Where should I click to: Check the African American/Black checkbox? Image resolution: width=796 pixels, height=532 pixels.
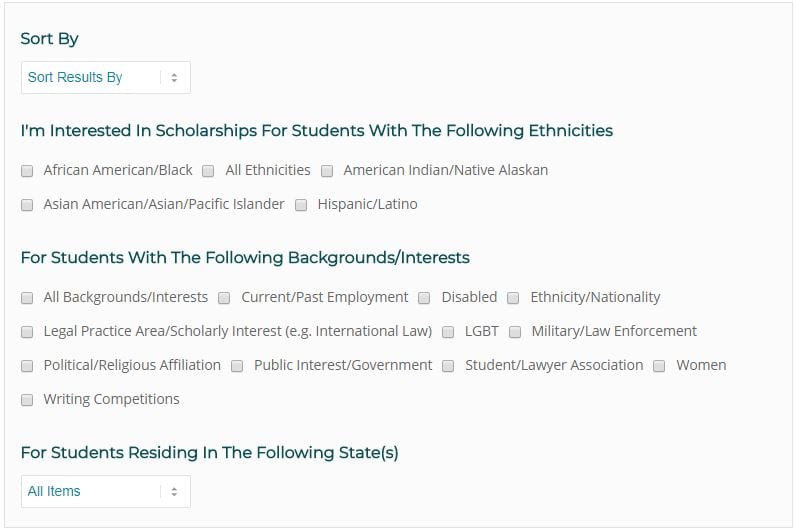coord(27,171)
